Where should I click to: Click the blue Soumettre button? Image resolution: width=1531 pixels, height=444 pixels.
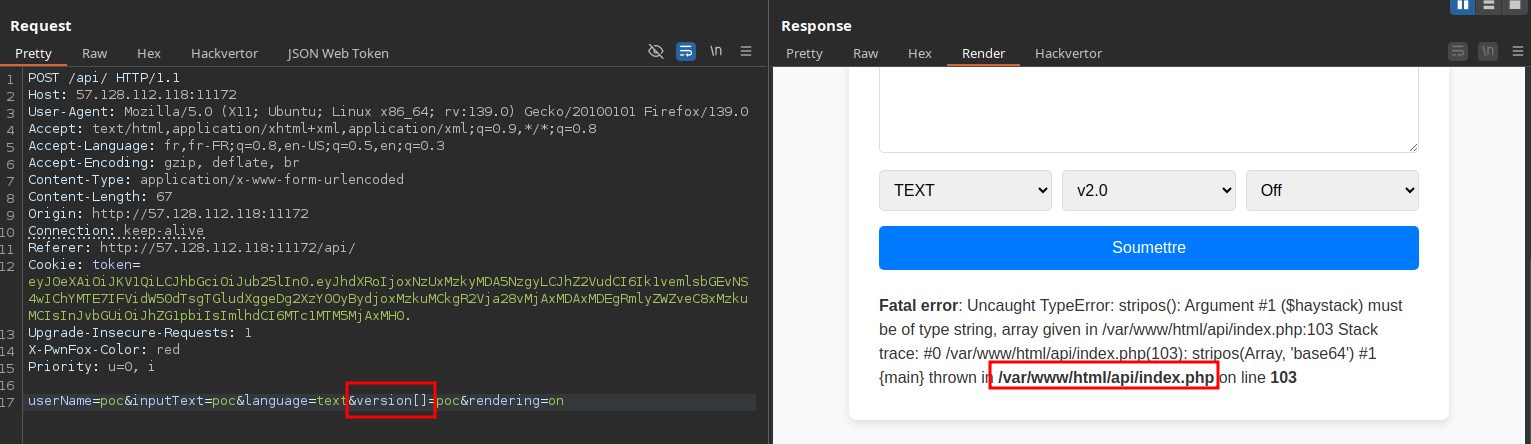point(1148,248)
